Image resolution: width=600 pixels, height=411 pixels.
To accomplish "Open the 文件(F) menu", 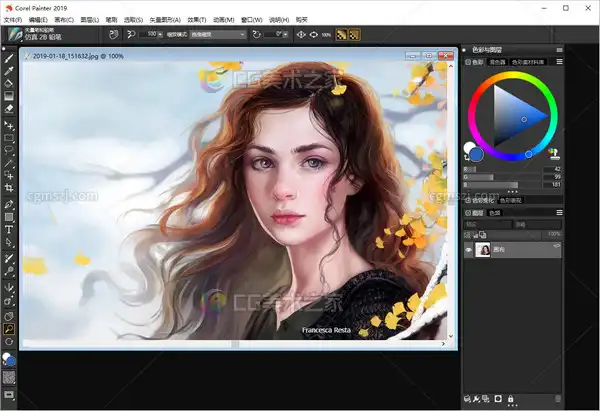I will 13,19.
